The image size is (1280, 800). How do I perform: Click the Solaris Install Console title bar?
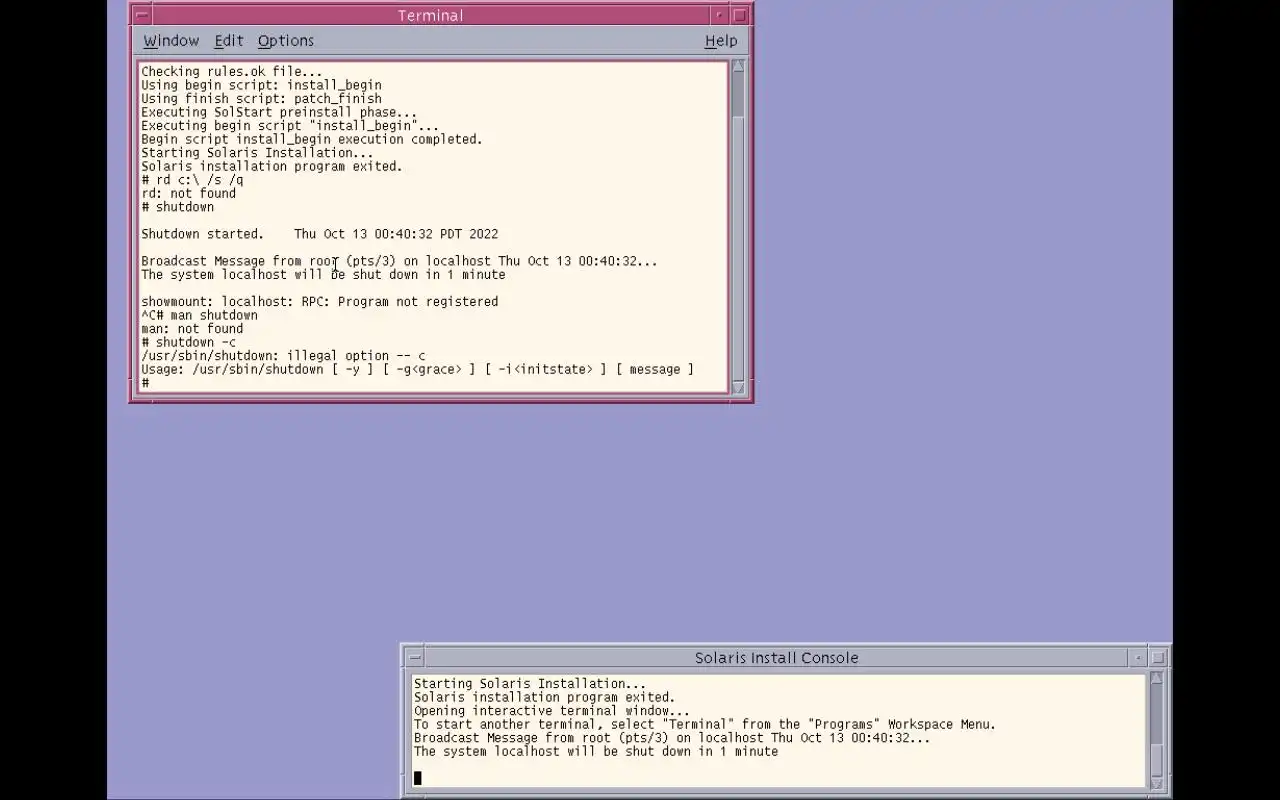(777, 658)
